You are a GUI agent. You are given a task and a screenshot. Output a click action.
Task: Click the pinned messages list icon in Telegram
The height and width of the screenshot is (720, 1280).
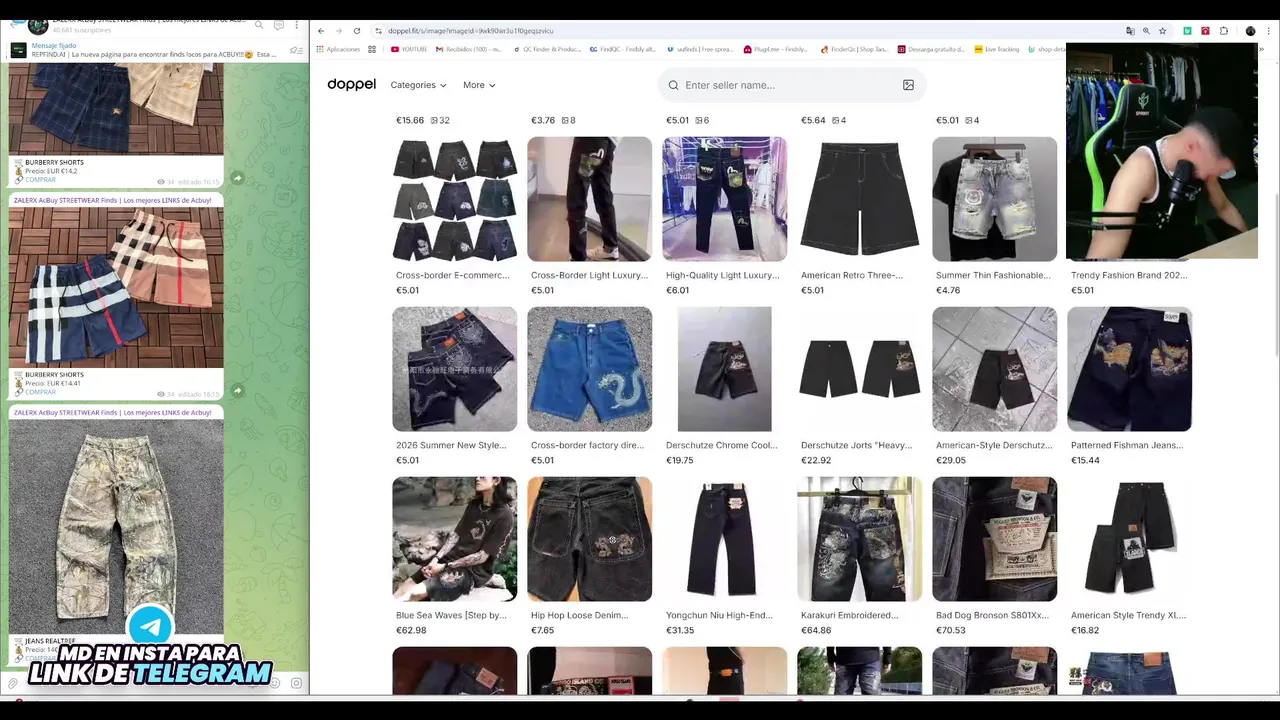295,50
